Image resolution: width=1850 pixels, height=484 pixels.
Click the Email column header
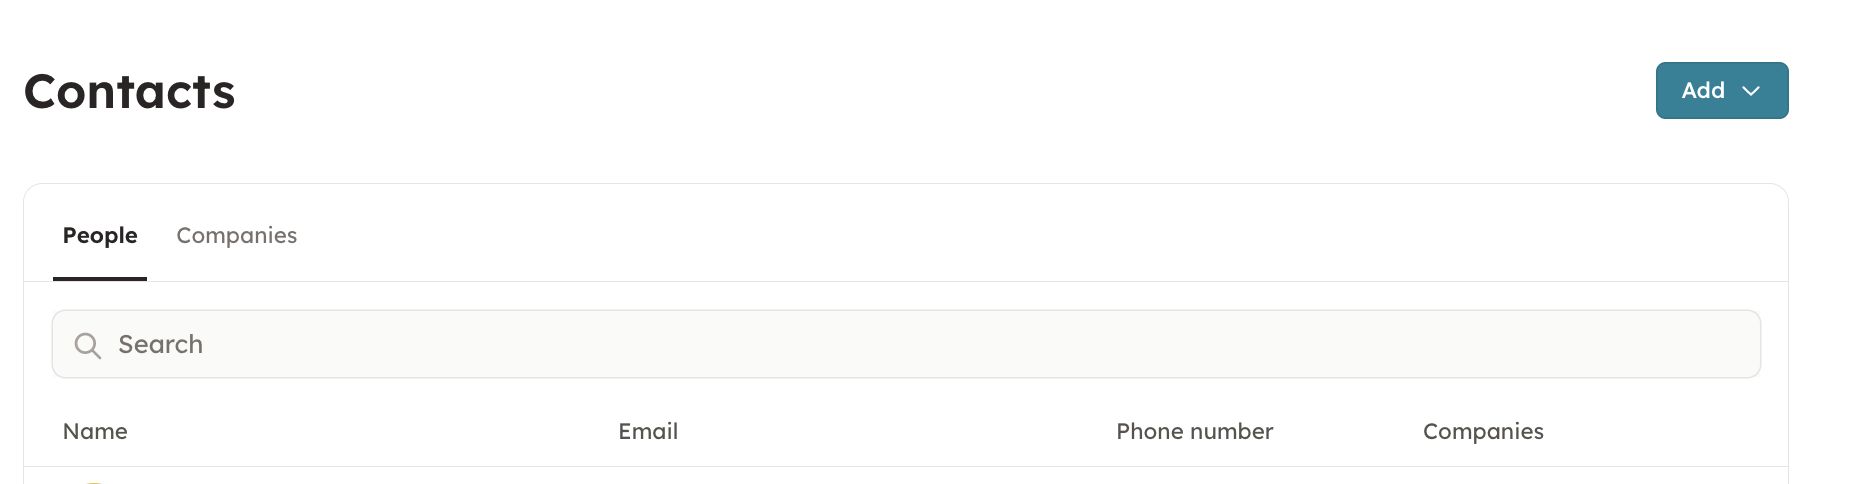(648, 432)
